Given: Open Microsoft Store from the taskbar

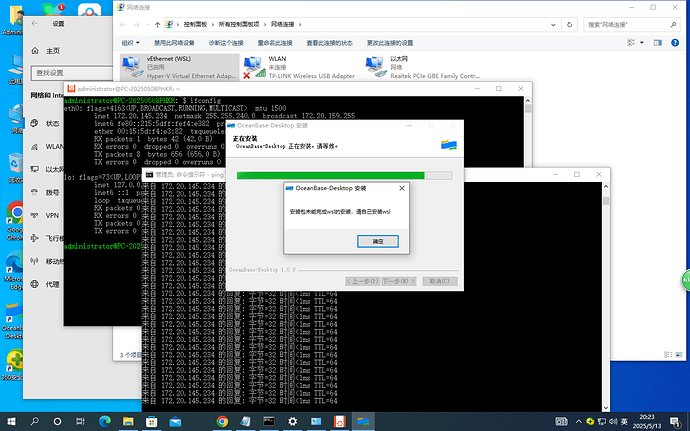Looking at the screenshot, I should tap(152, 422).
